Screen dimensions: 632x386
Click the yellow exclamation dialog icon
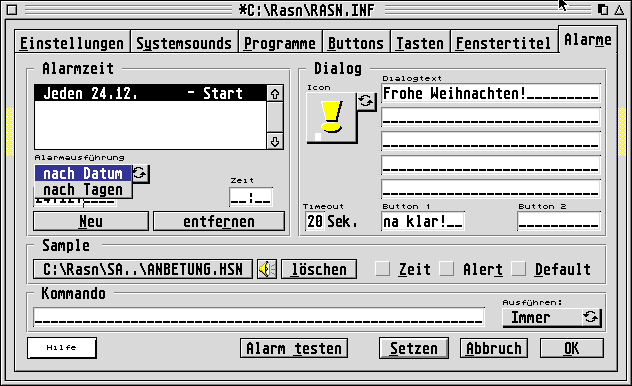332,118
